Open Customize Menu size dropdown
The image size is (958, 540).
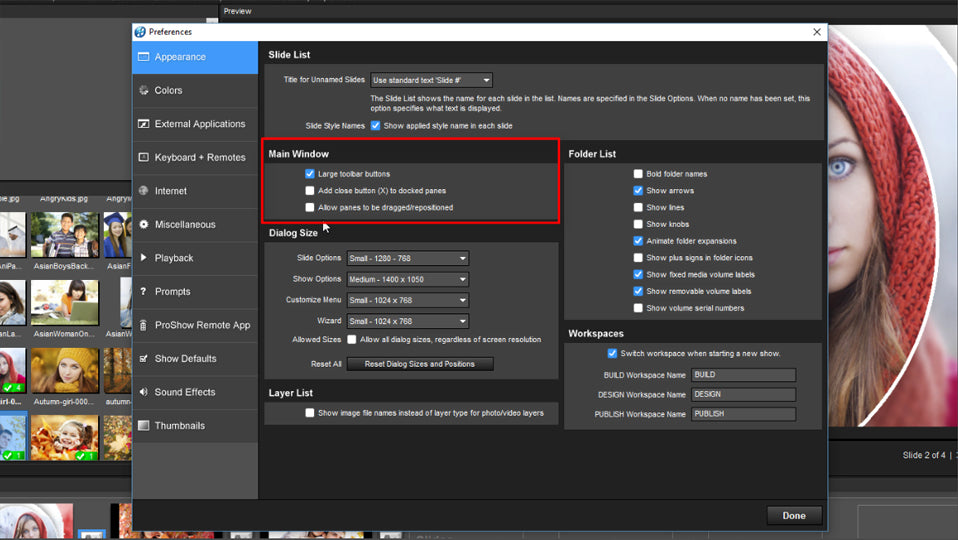tap(408, 300)
